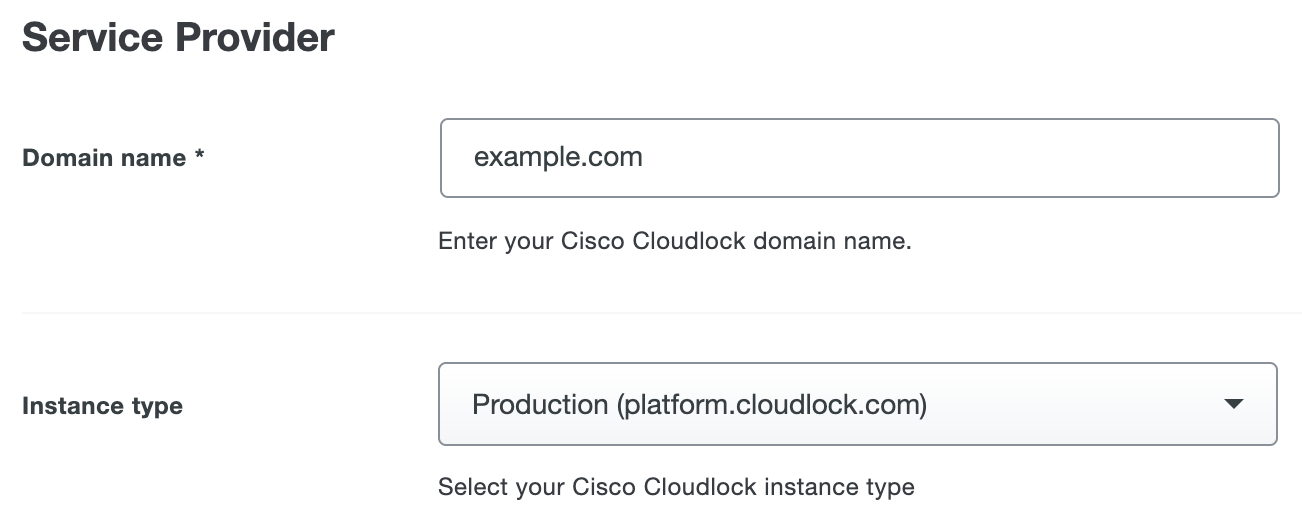Click the word 'Production' in the dropdown

(x=540, y=404)
